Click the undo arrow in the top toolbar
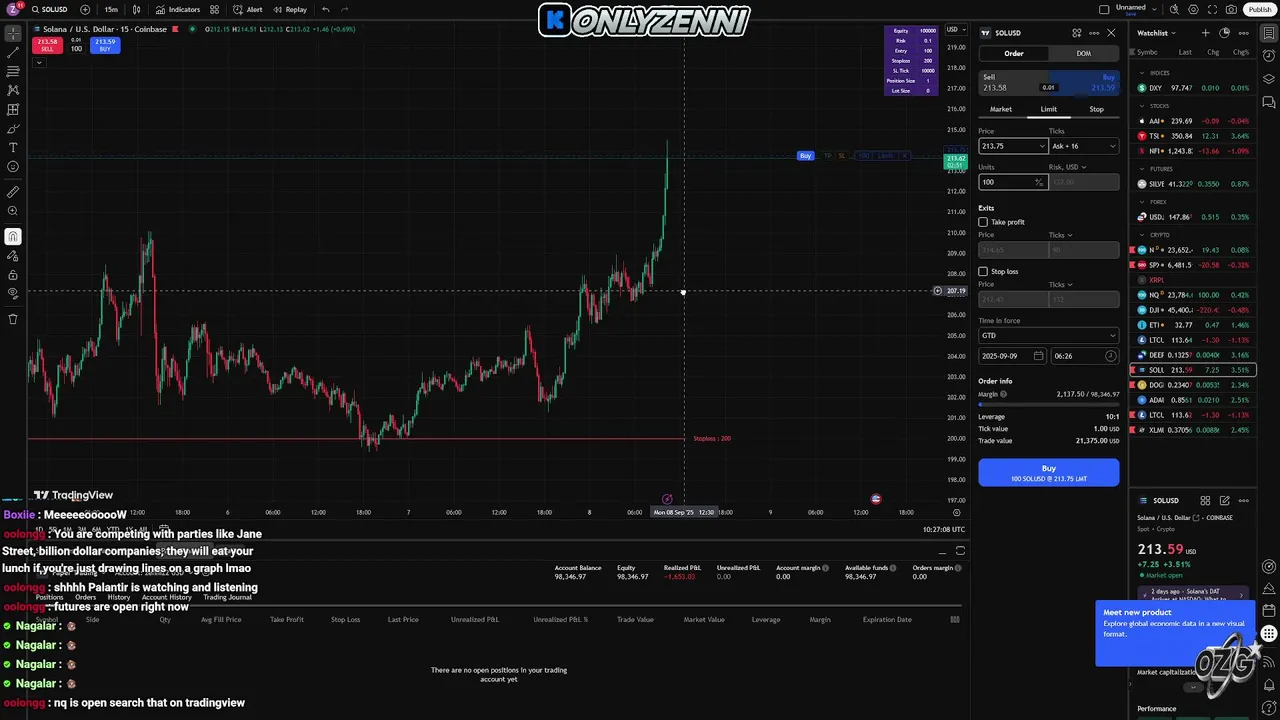 [x=326, y=9]
